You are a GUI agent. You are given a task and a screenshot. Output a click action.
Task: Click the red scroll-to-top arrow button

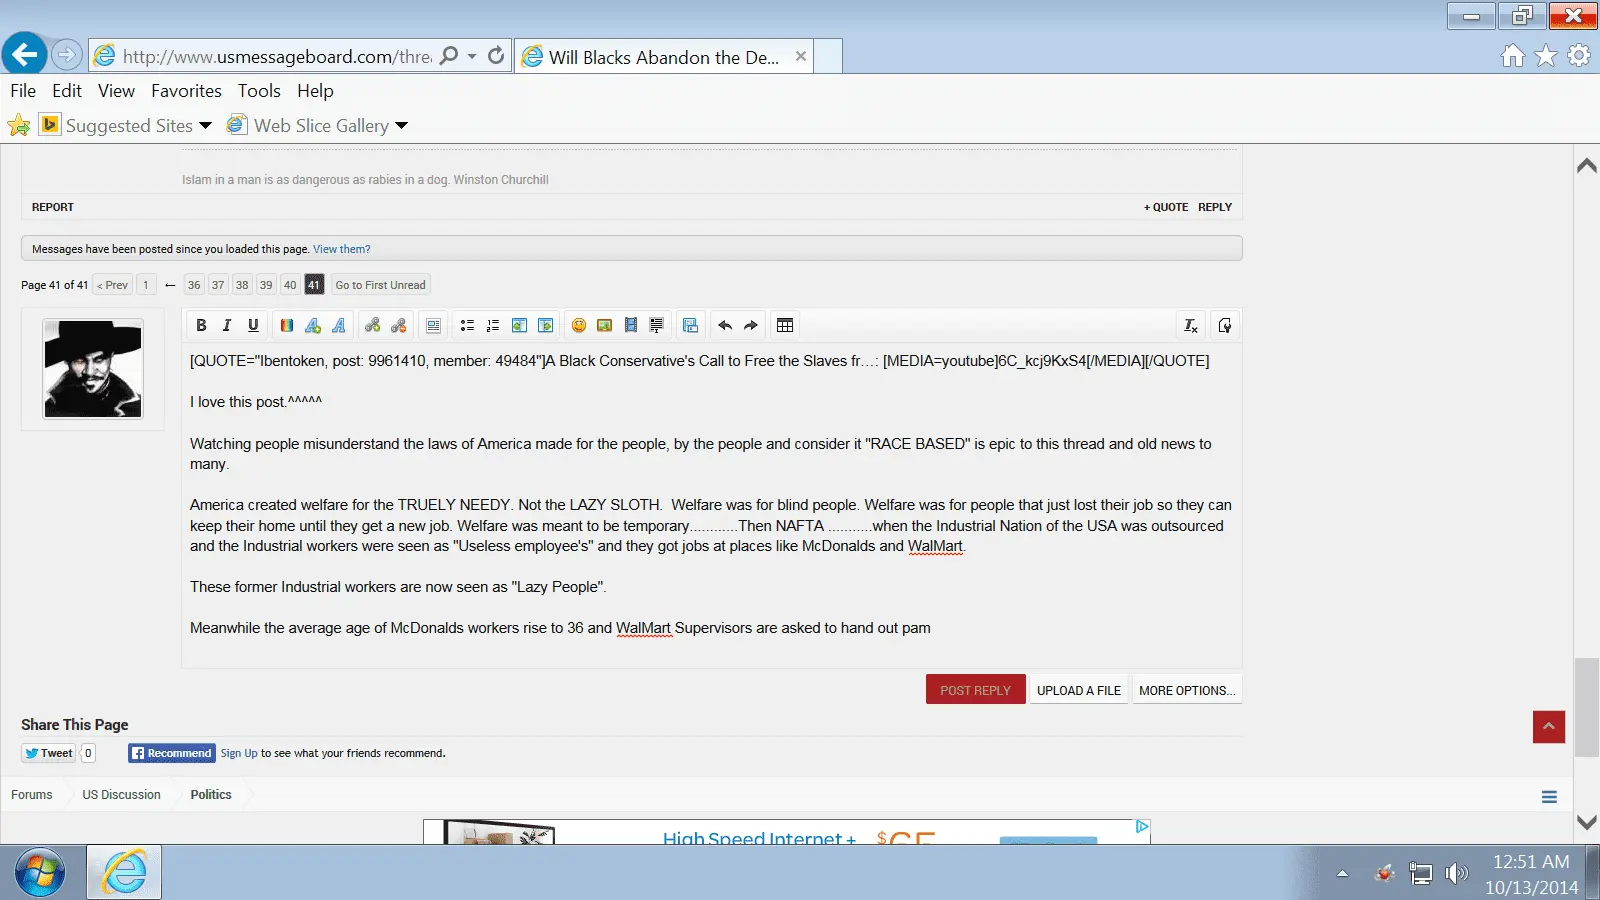(1549, 727)
